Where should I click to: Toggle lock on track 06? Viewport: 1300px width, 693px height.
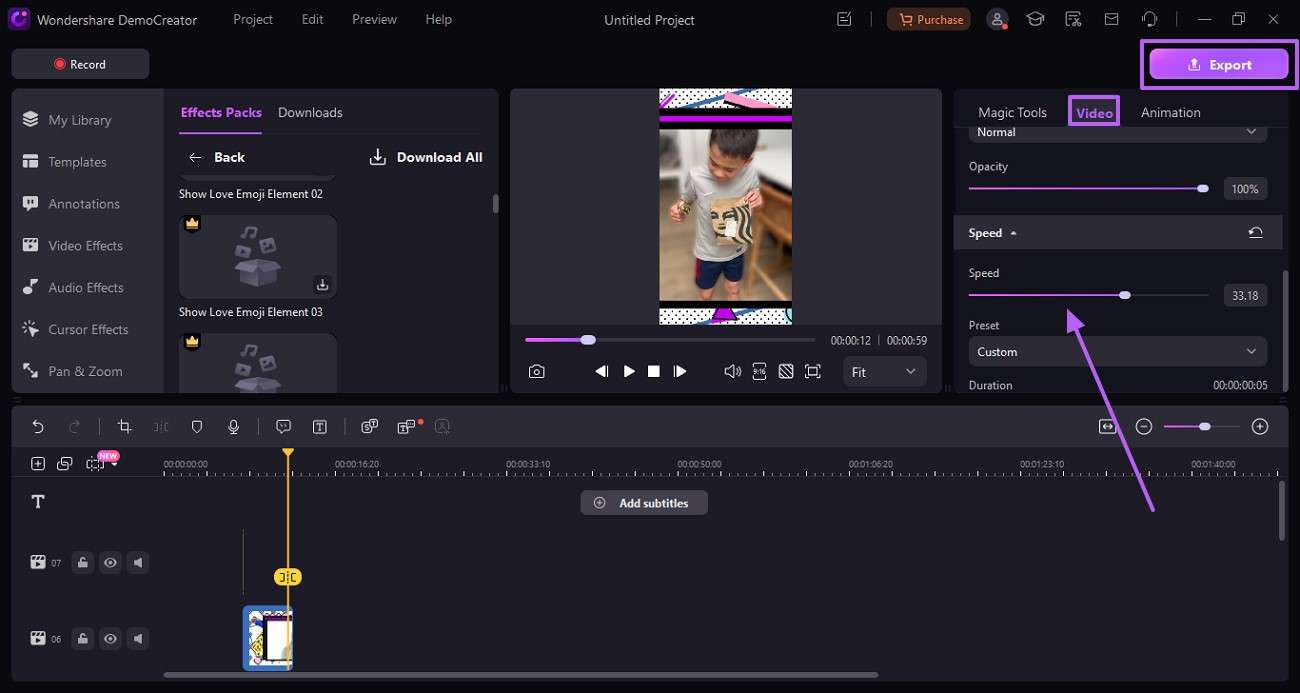[83, 638]
